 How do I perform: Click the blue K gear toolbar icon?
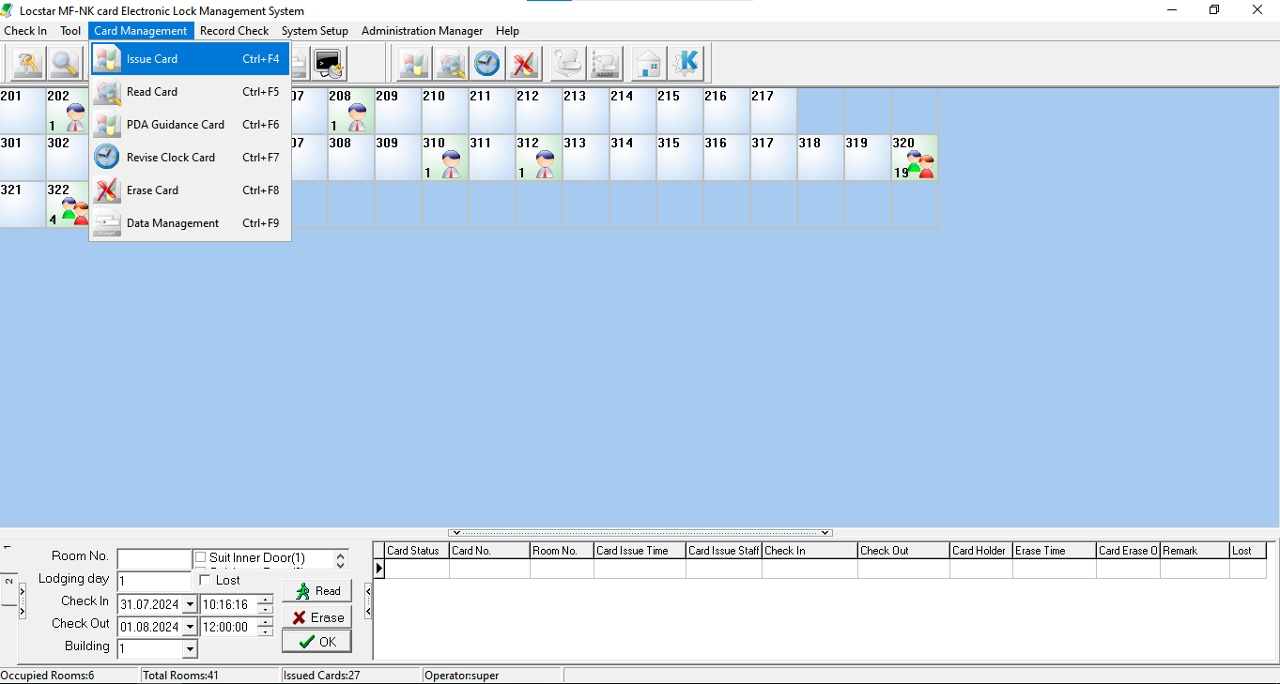tap(686, 64)
